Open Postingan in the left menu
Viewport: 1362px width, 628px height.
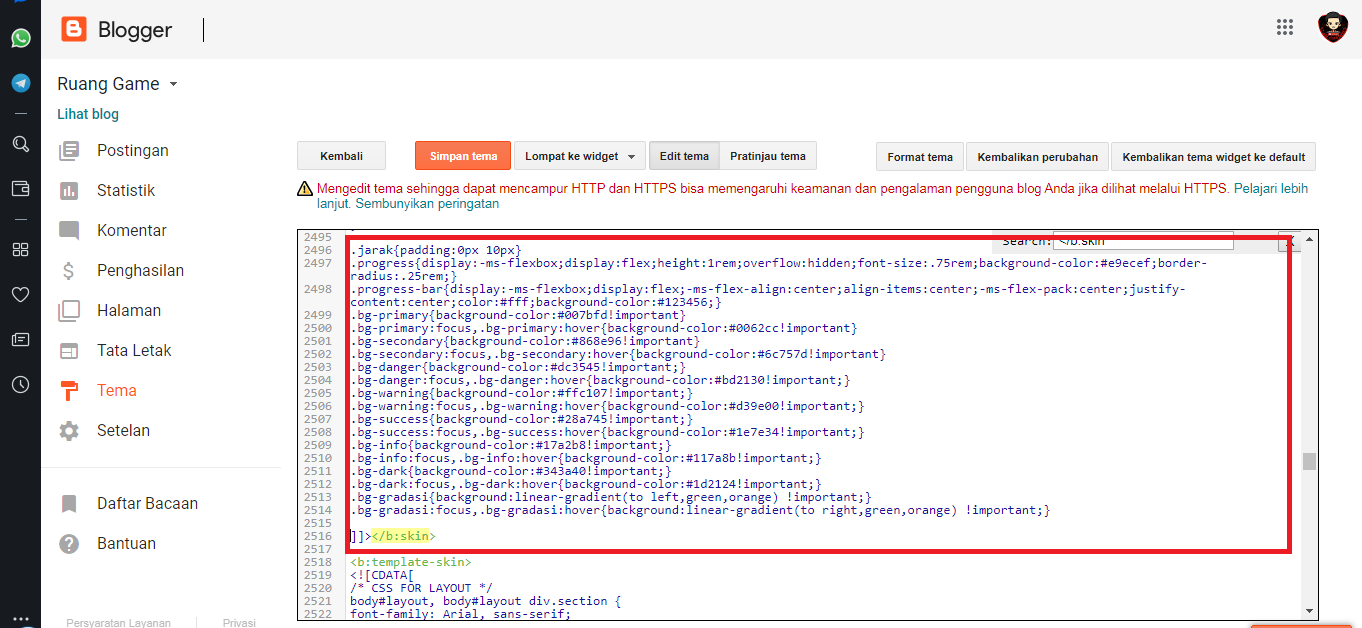(x=132, y=151)
